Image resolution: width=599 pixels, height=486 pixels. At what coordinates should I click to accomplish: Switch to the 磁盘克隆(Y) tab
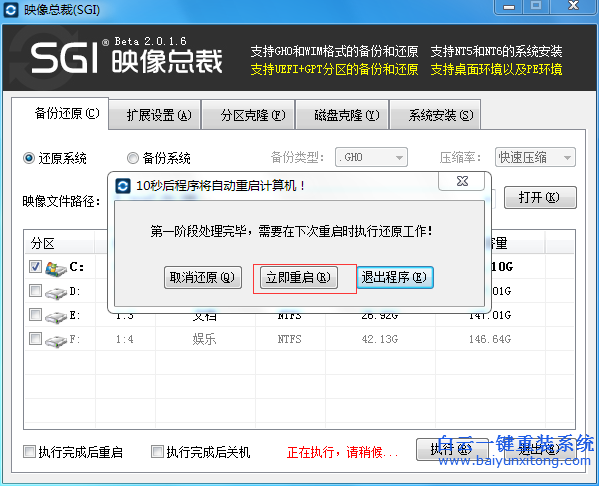342,115
